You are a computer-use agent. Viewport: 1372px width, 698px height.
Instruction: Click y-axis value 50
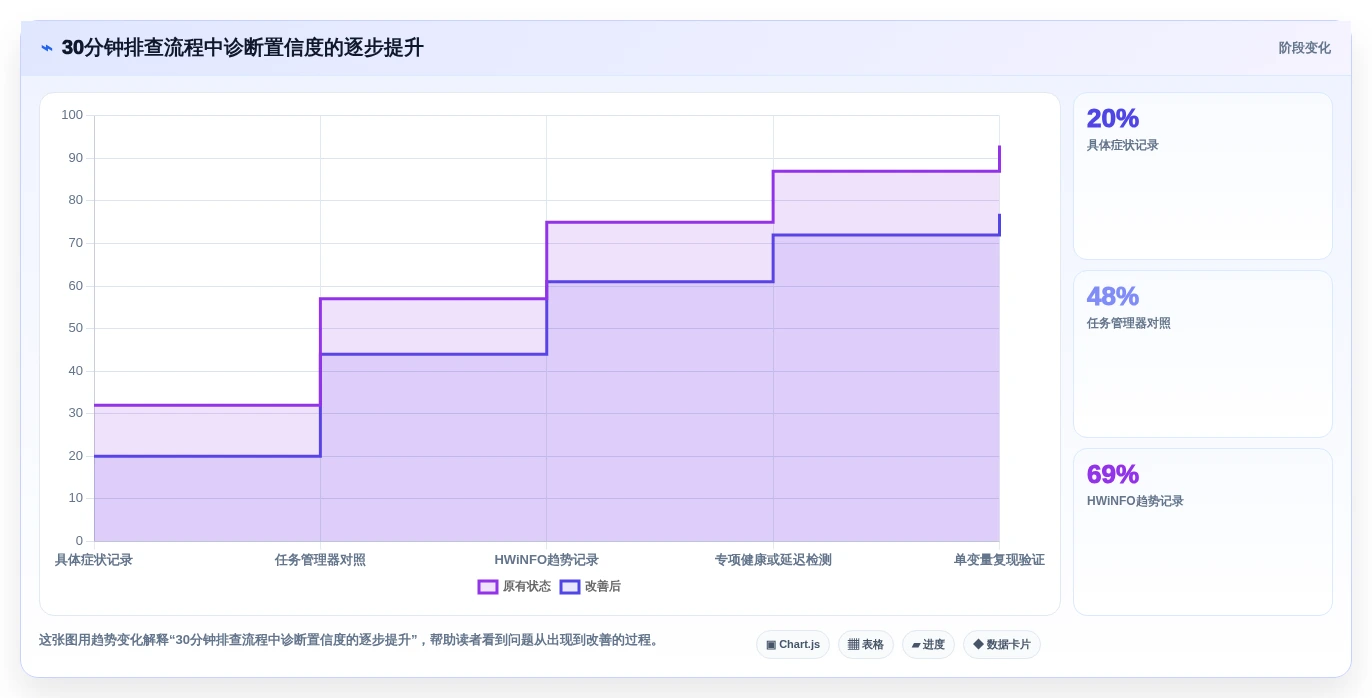coord(76,328)
